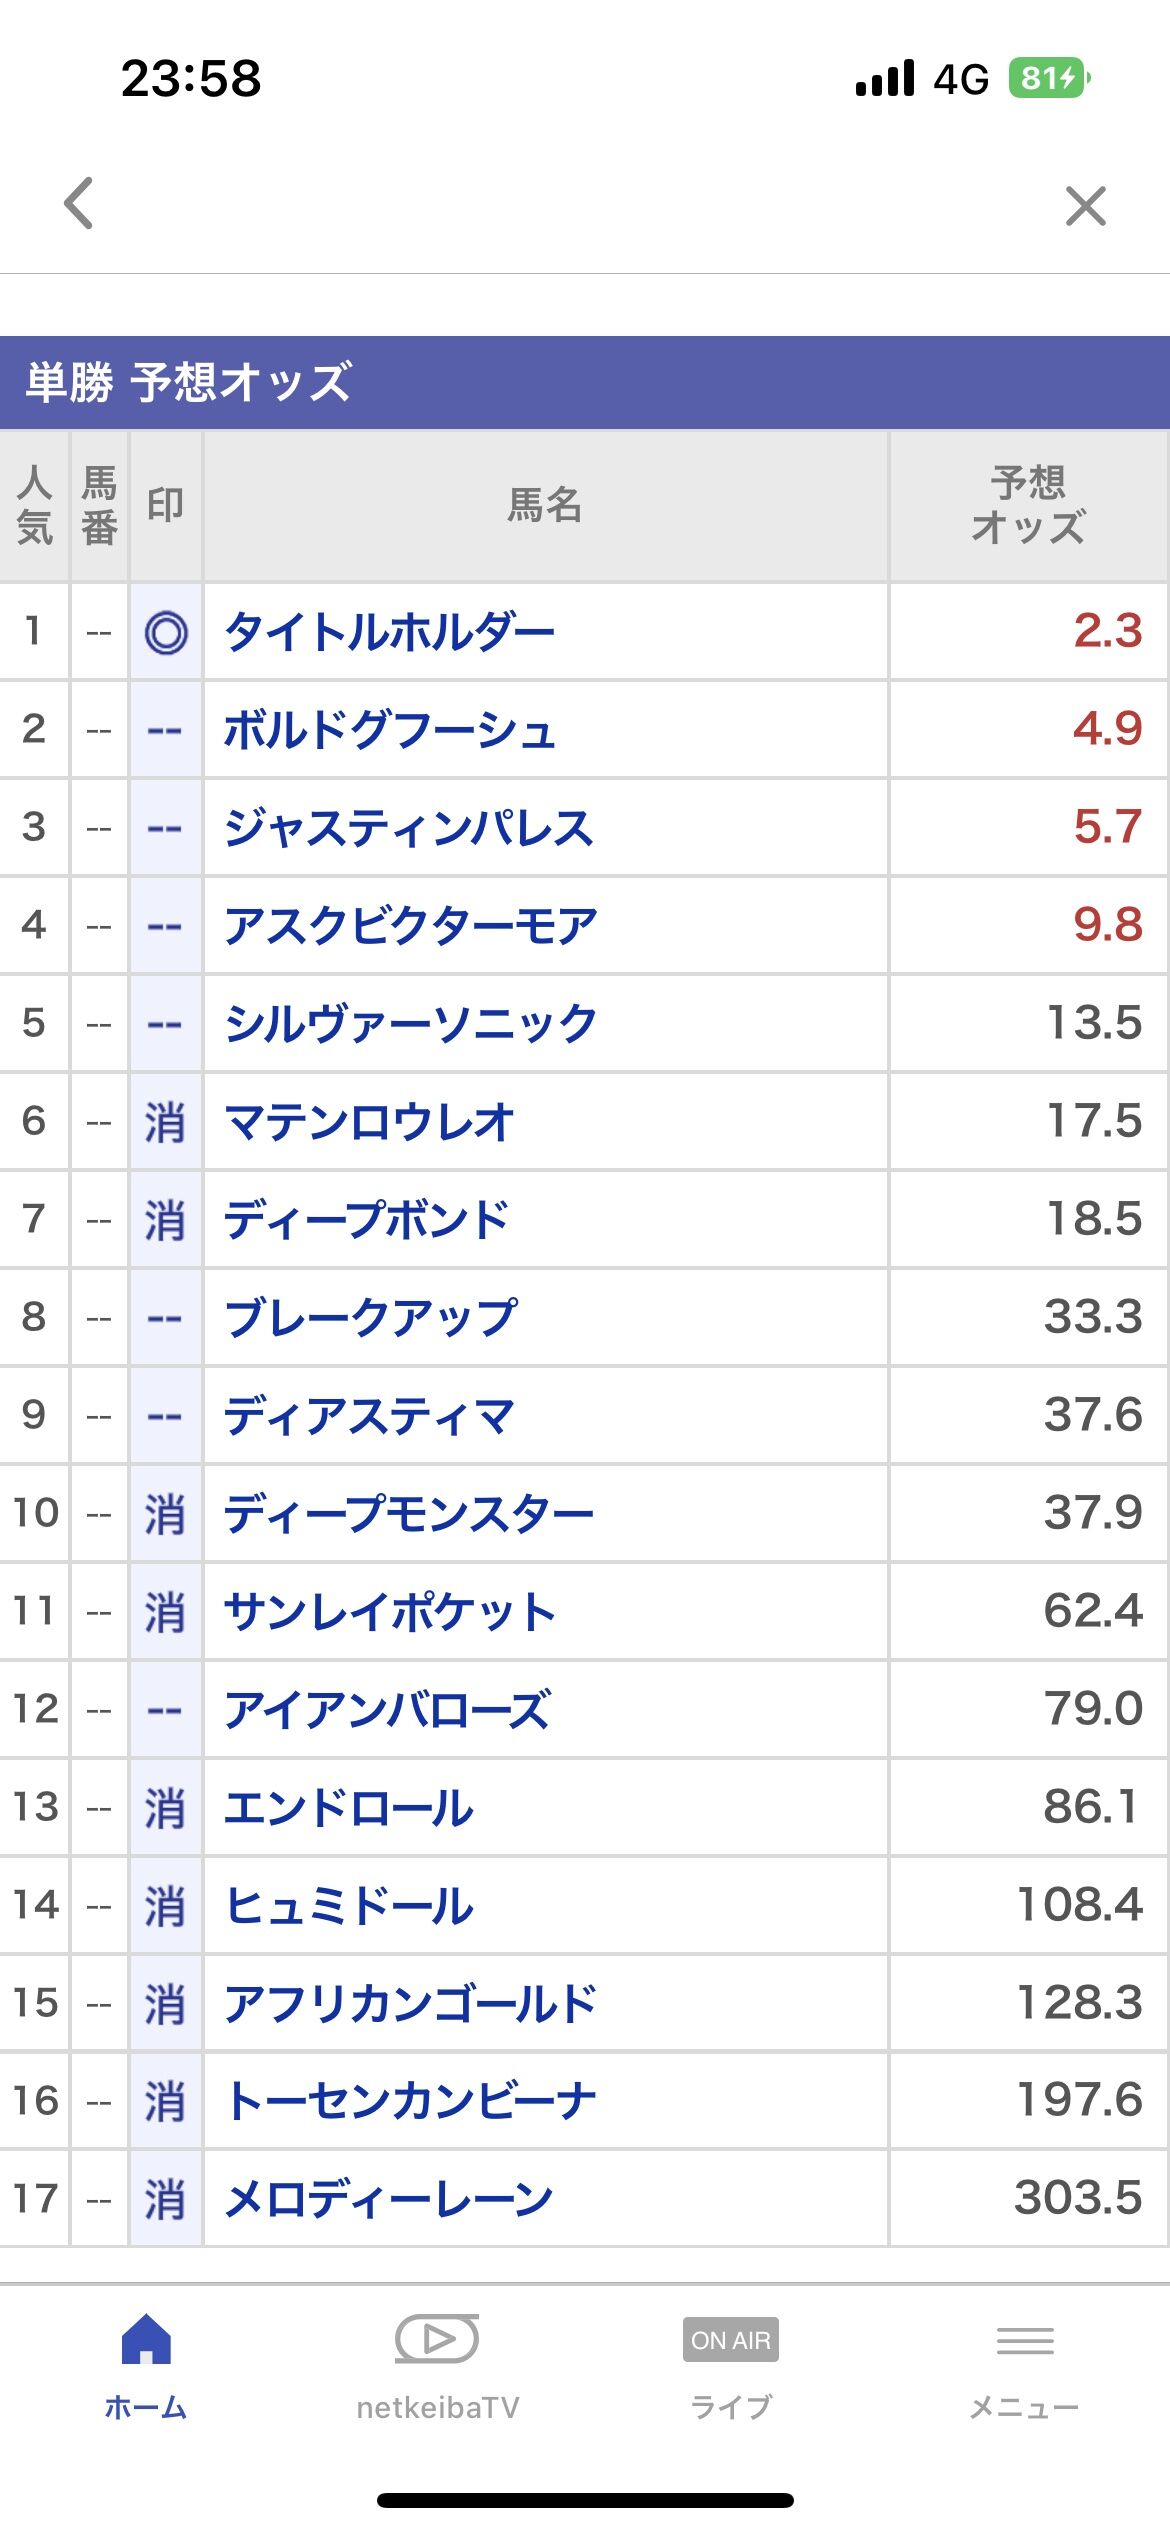Set mark for アスクビクターモア row
This screenshot has height=2532, width=1170.
pos(166,926)
